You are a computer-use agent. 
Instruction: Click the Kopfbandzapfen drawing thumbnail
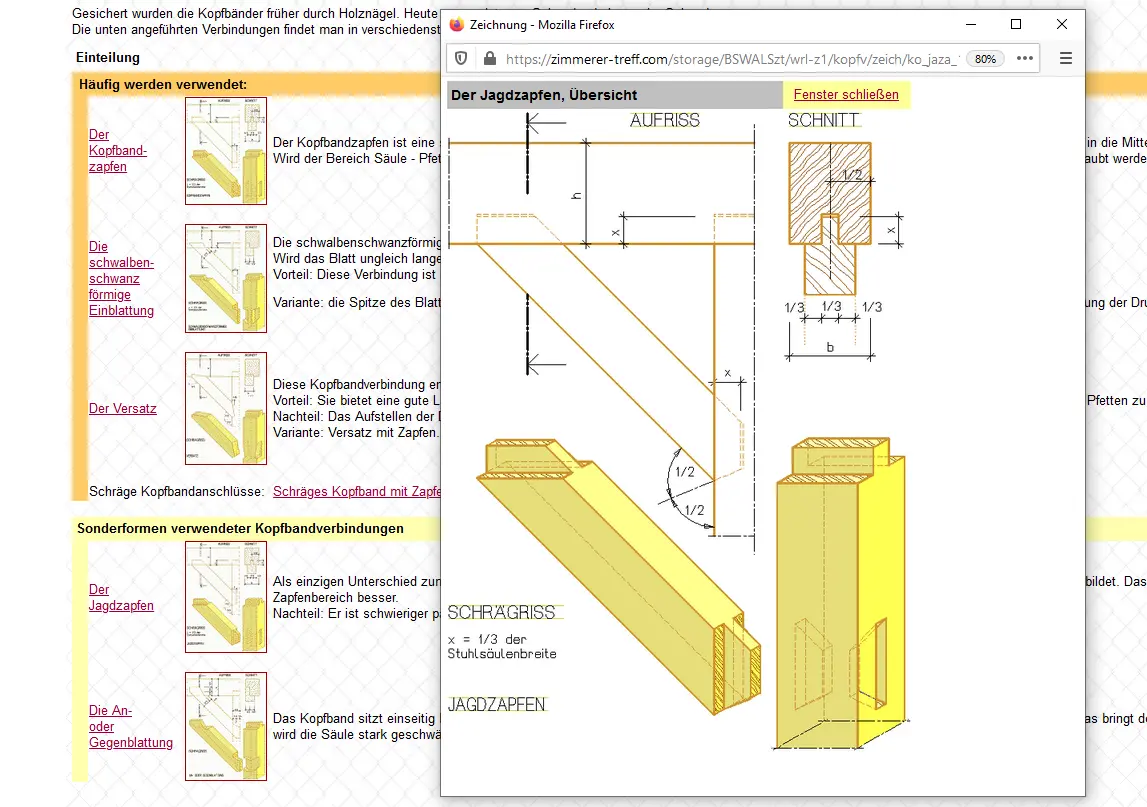click(x=226, y=151)
